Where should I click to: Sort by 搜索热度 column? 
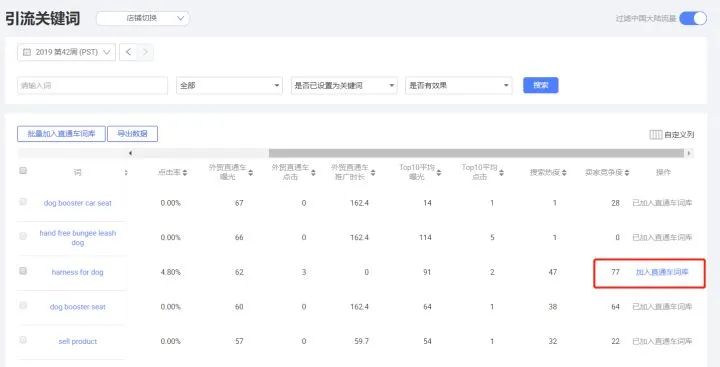coord(564,173)
